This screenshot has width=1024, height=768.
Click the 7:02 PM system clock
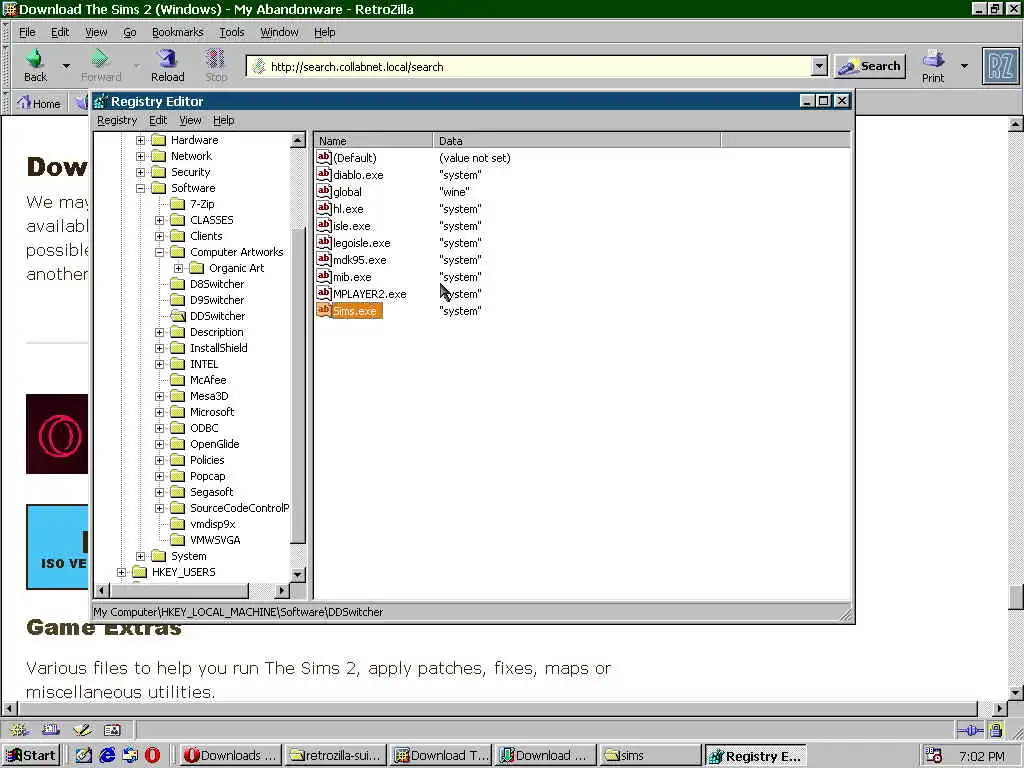(982, 756)
